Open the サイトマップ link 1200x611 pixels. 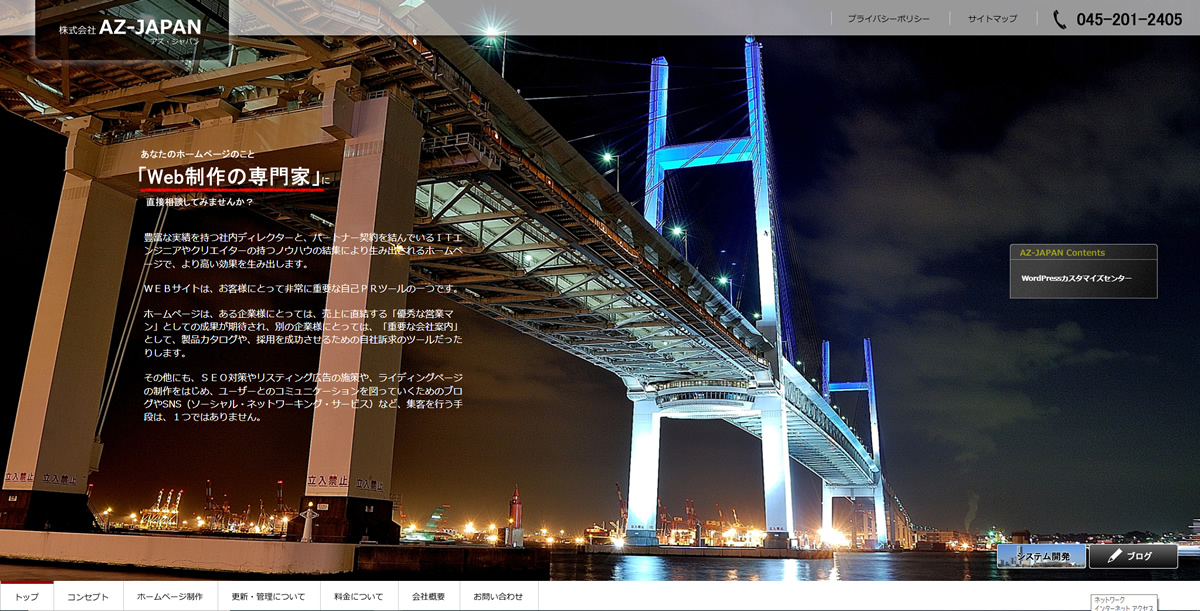coord(992,19)
